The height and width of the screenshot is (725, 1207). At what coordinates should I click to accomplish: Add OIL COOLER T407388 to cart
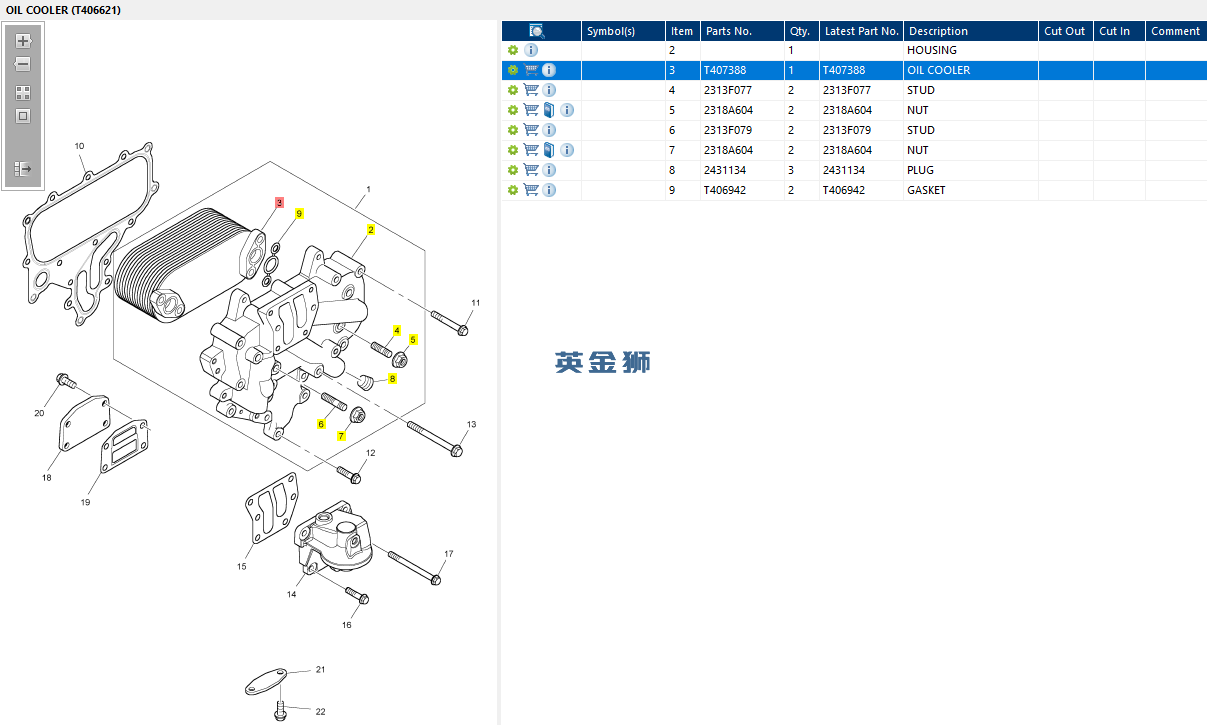click(x=531, y=70)
